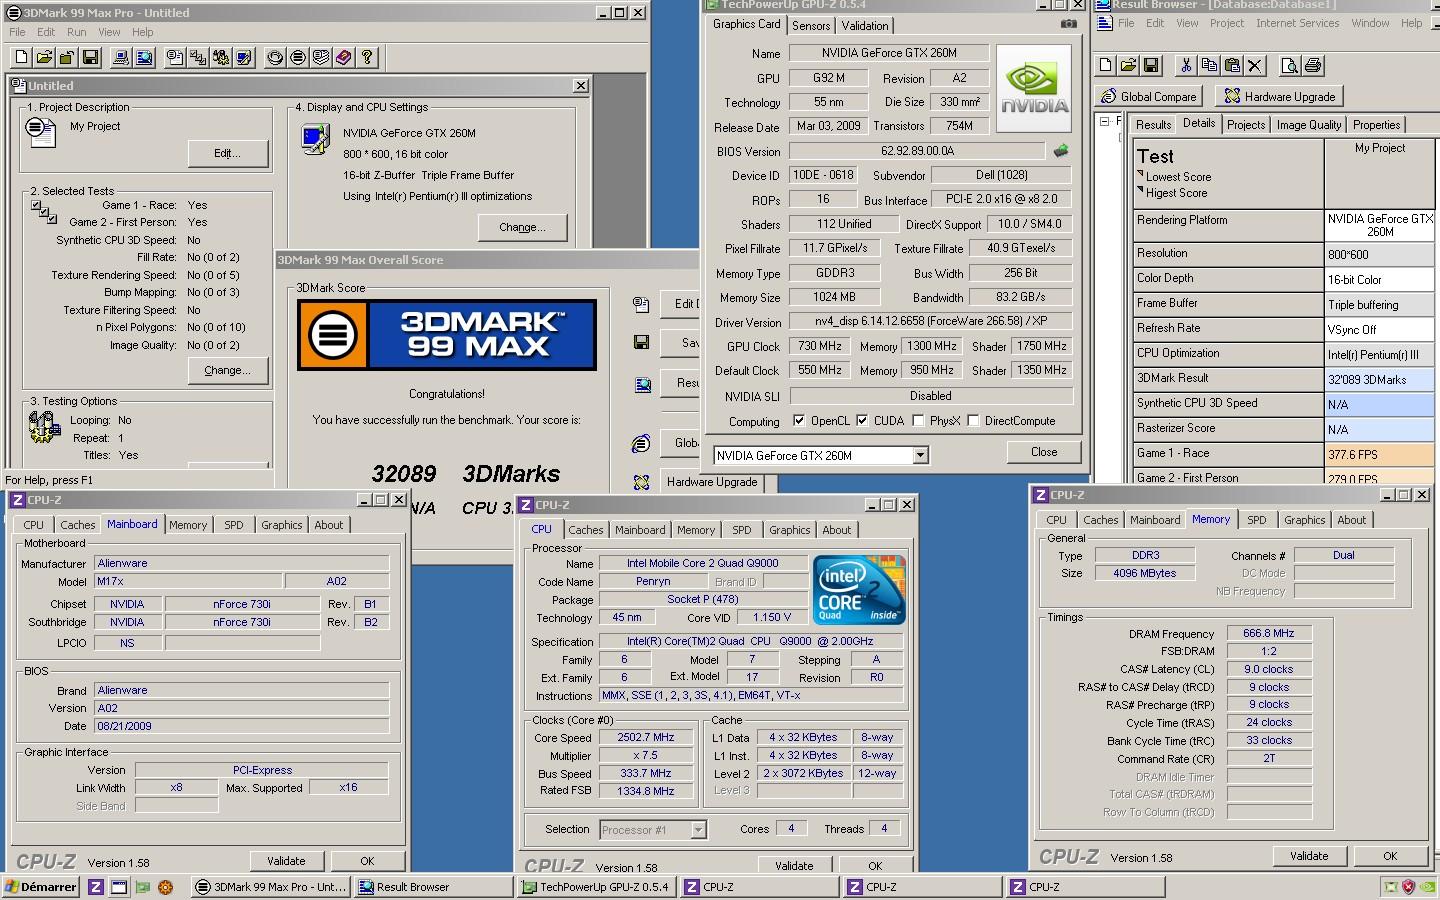Click New document icon in Result Browser toolbar

pos(1105,66)
